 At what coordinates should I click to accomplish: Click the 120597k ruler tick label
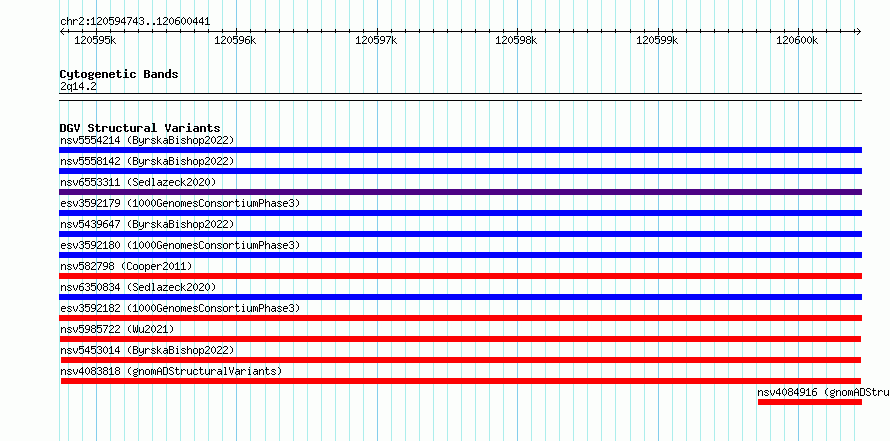click(x=376, y=40)
